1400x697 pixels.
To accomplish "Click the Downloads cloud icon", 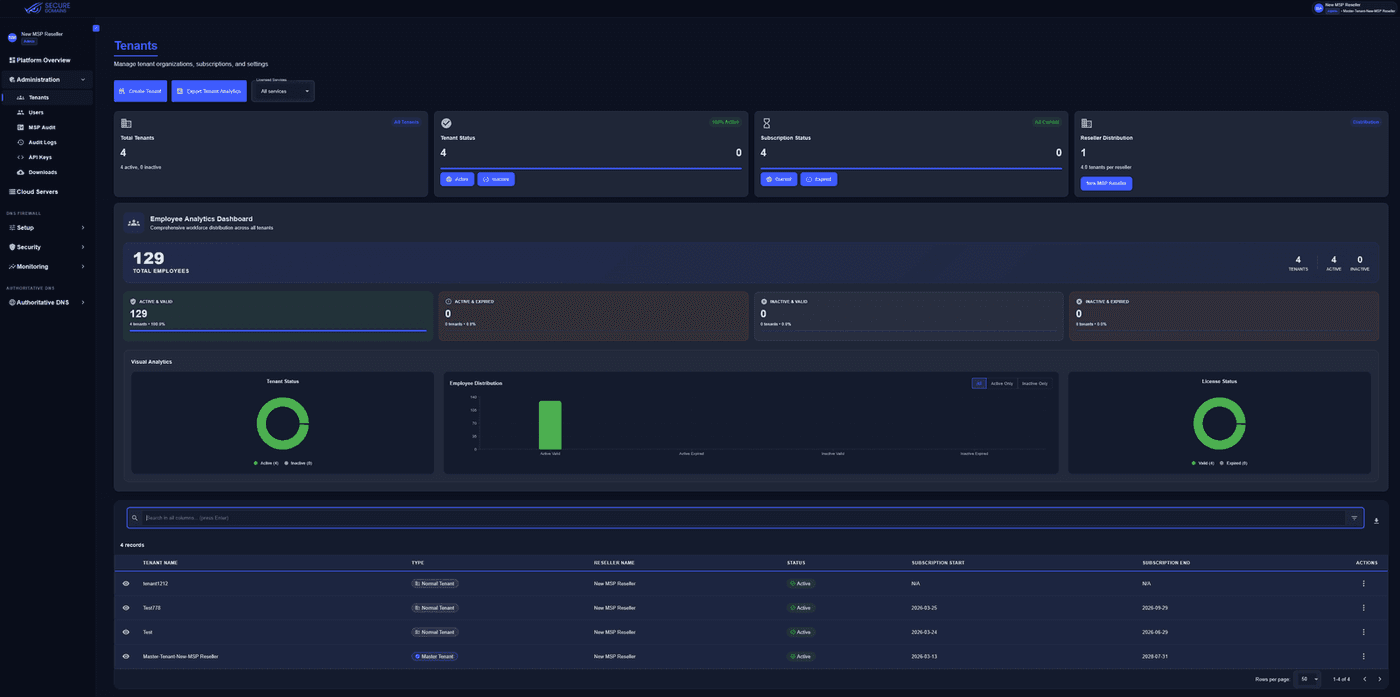I will pos(21,172).
